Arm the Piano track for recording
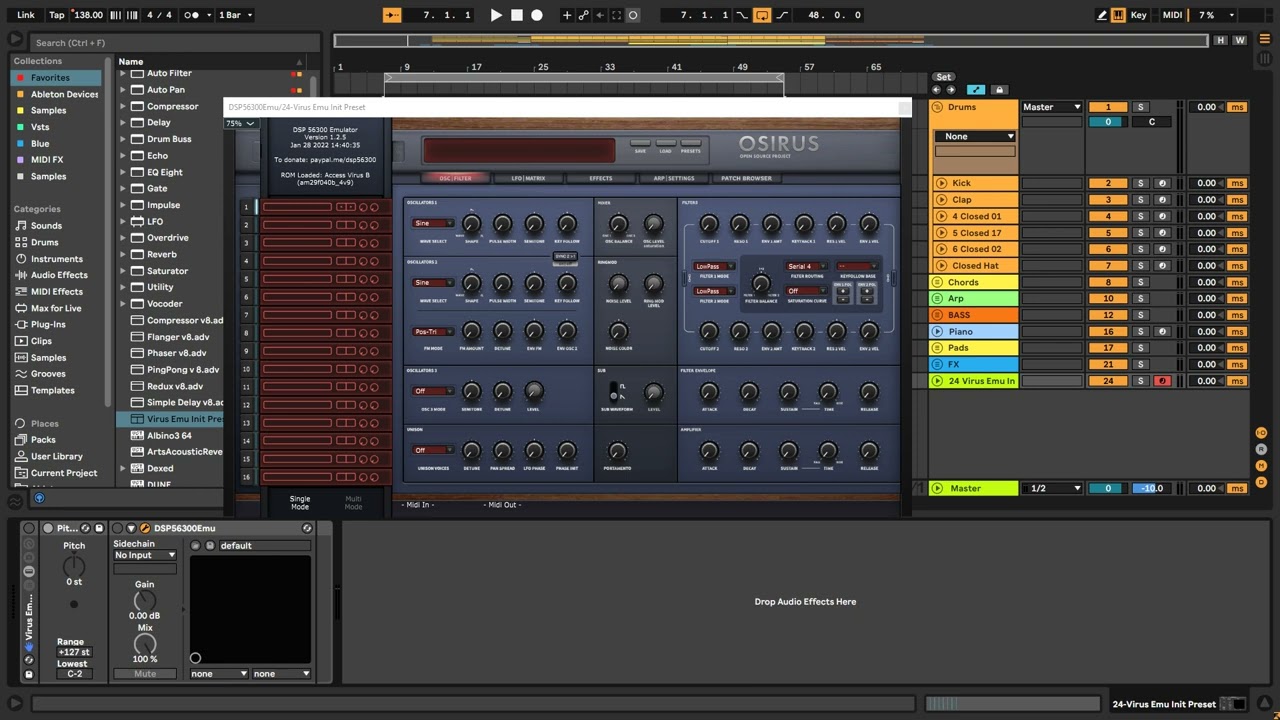This screenshot has height=720, width=1280. pyautogui.click(x=1162, y=331)
